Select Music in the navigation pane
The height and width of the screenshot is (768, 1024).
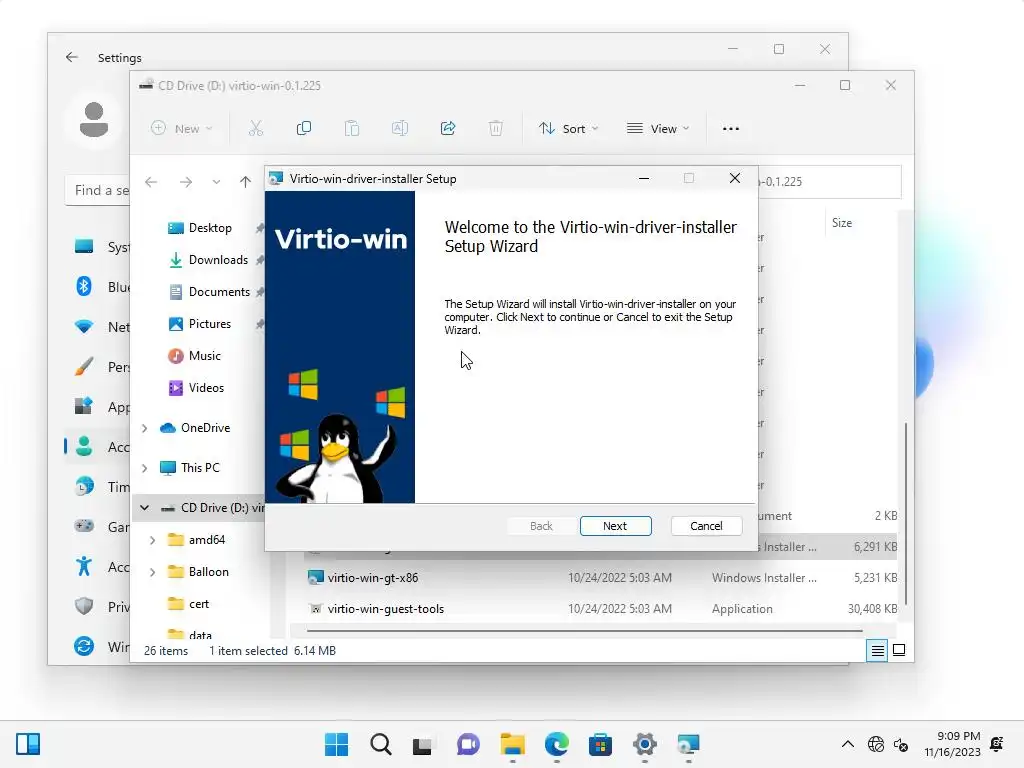tap(204, 356)
